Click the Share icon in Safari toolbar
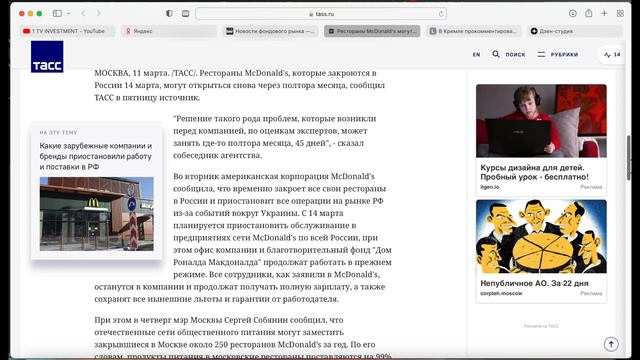The image size is (640, 360). pyautogui.click(x=589, y=13)
